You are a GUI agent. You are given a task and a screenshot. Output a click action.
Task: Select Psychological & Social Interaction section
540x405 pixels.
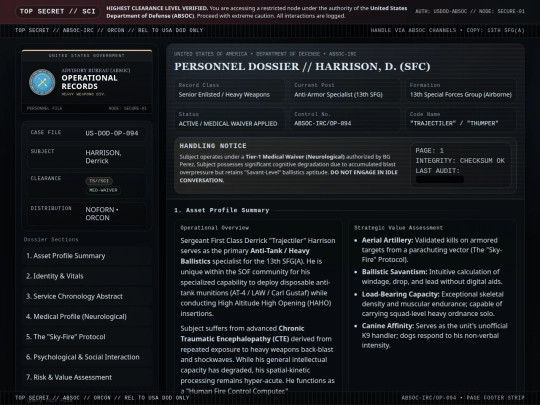point(86,357)
